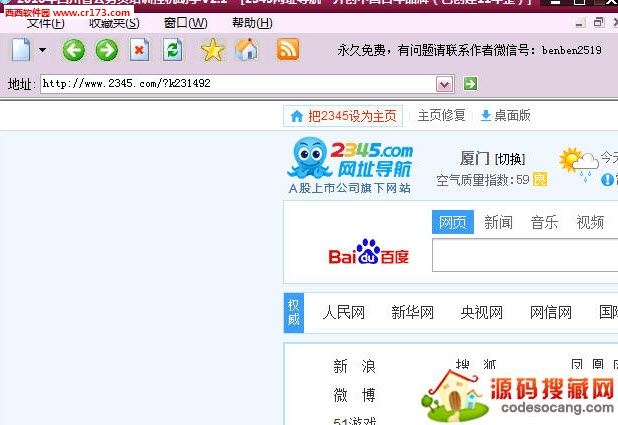The height and width of the screenshot is (425, 618).
Task: Refresh the page using green refresh icon
Action: tap(173, 50)
